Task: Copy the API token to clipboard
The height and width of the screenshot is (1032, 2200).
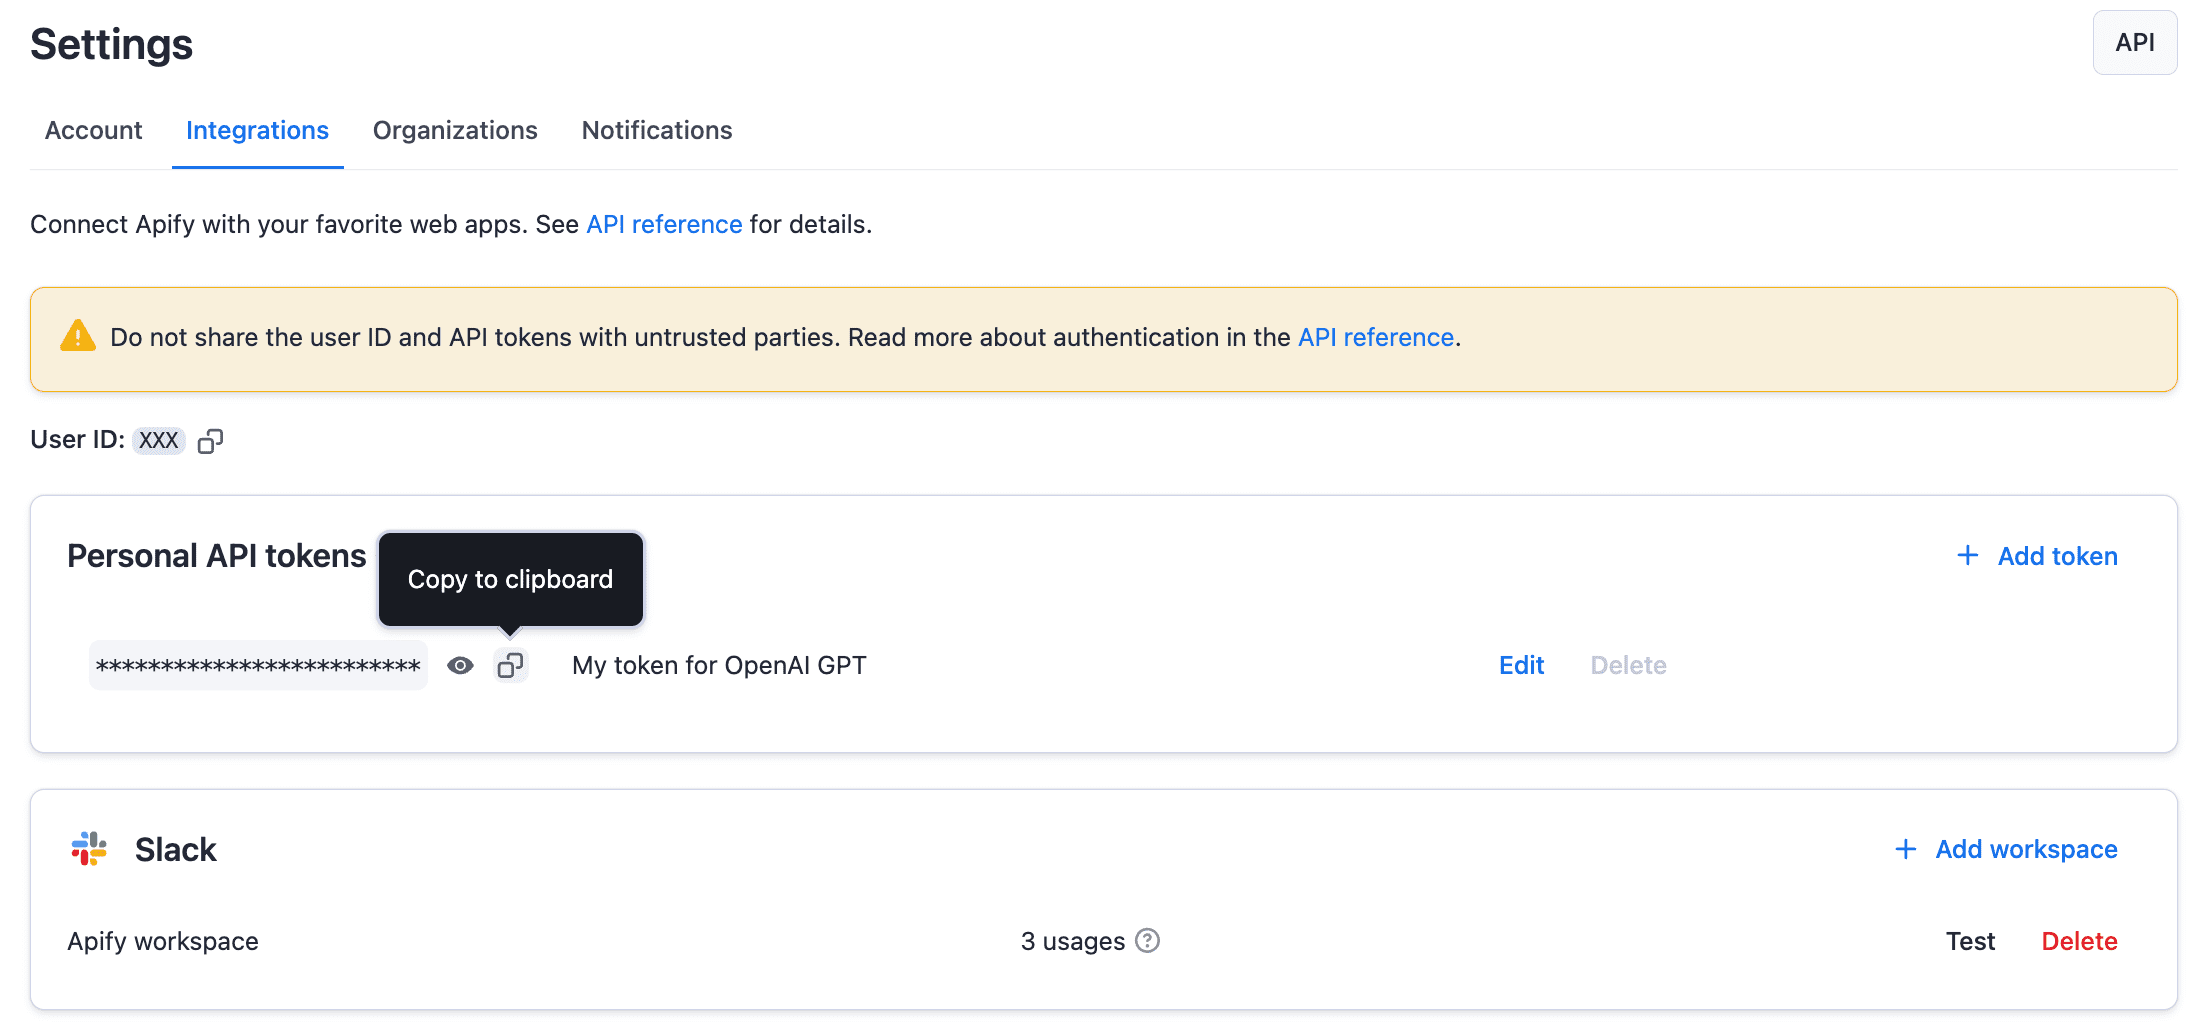Action: 511,664
